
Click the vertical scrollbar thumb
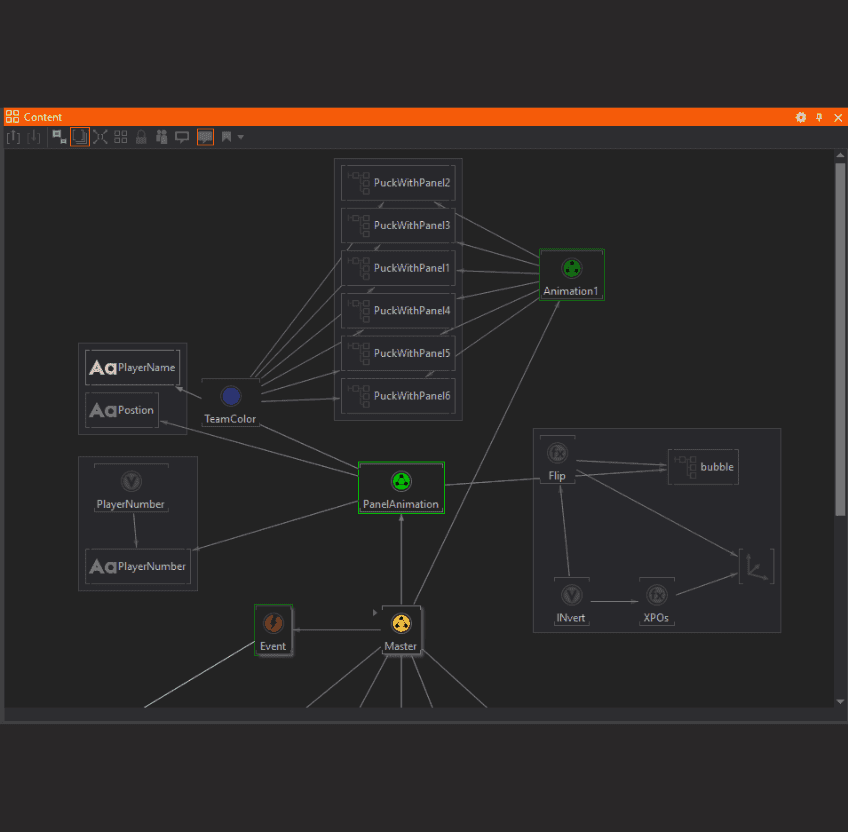pos(840,340)
